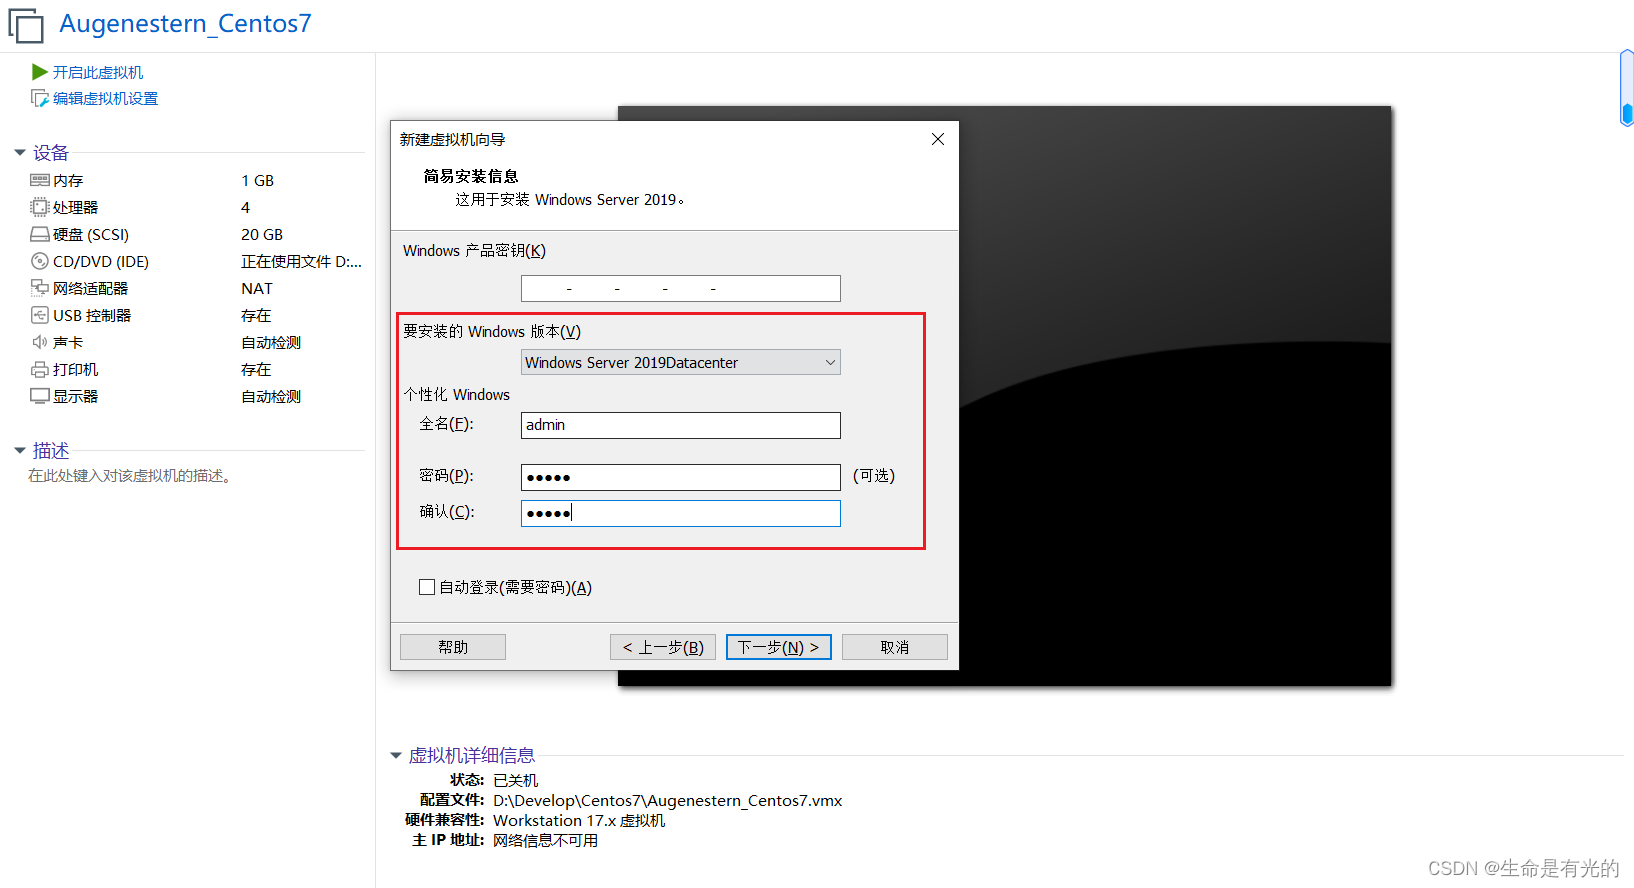Click the 内存 1 GB value
This screenshot has width=1634, height=888.
(x=257, y=180)
